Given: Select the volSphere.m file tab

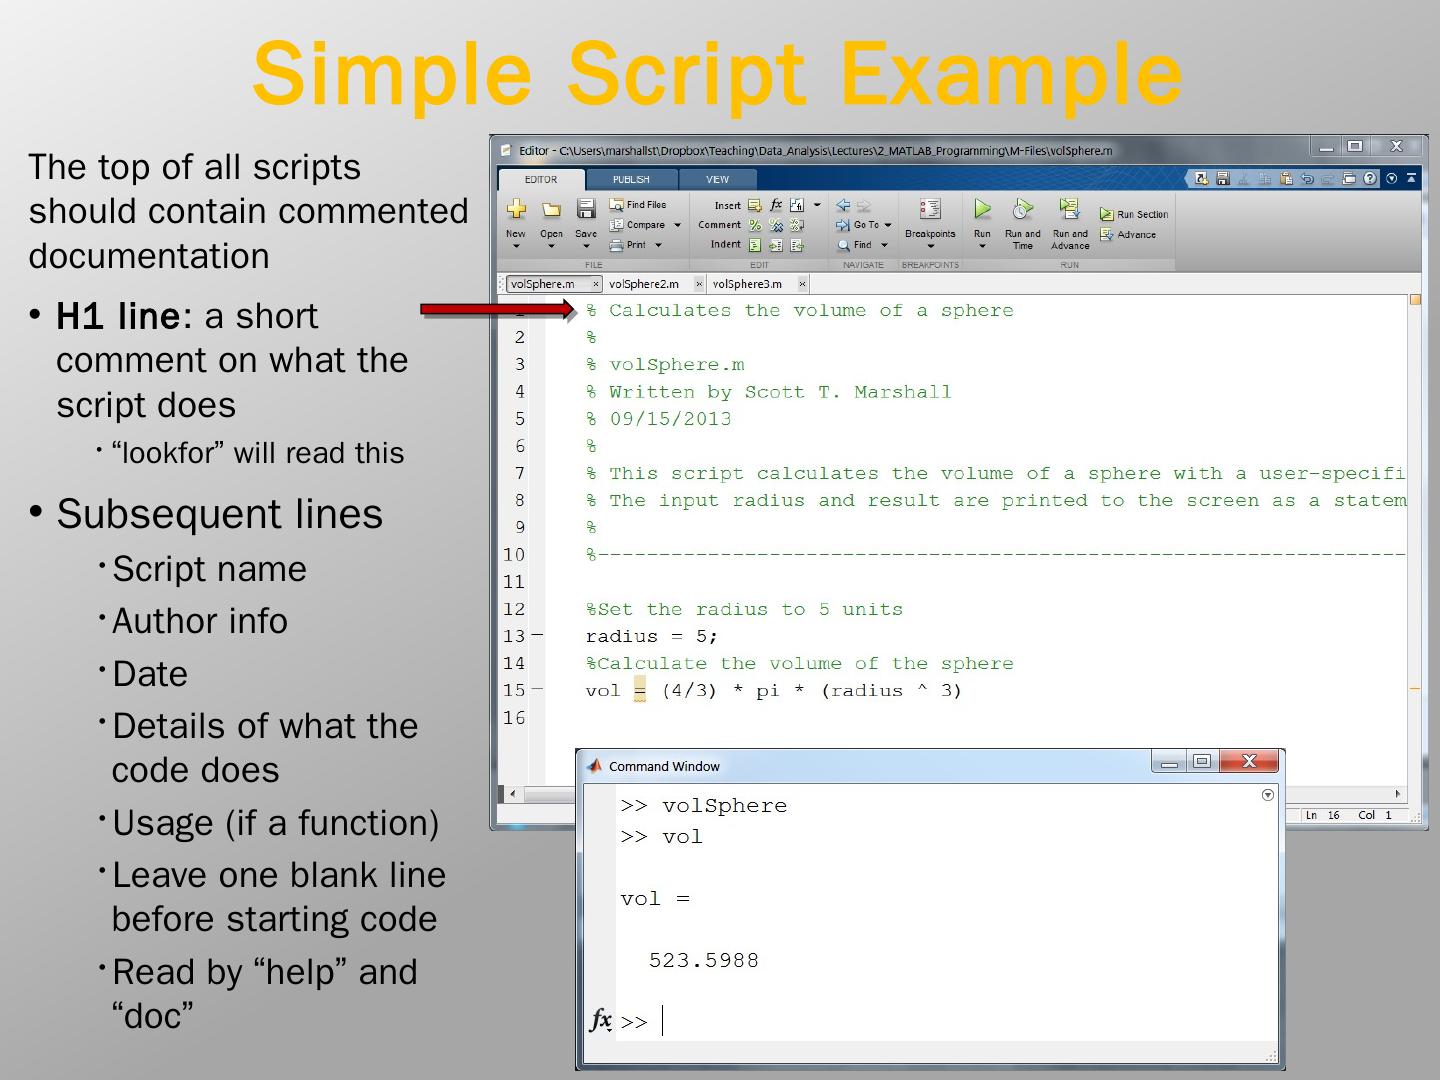Looking at the screenshot, I should tap(553, 284).
